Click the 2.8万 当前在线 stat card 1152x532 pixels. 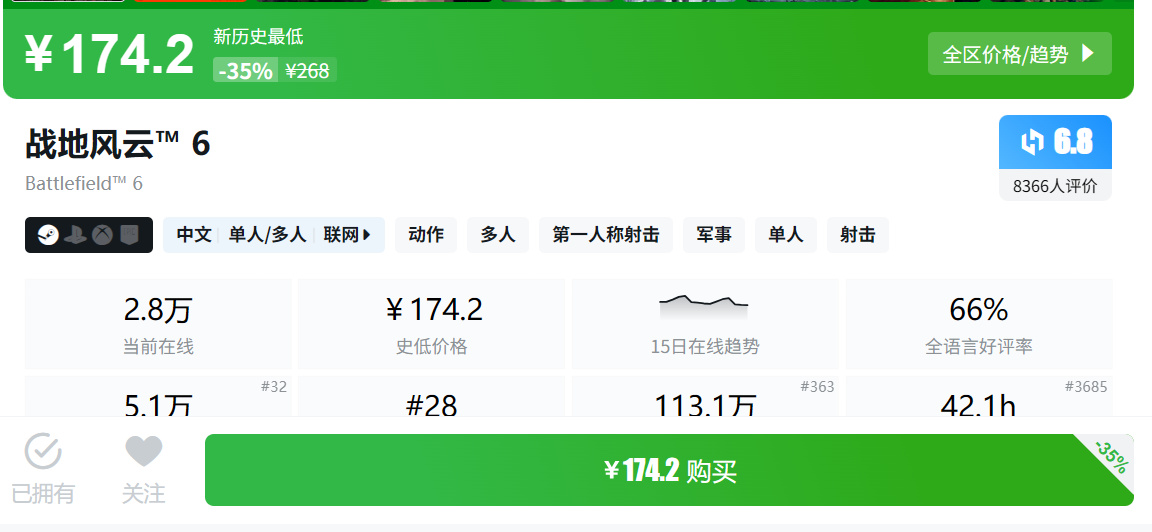(158, 324)
